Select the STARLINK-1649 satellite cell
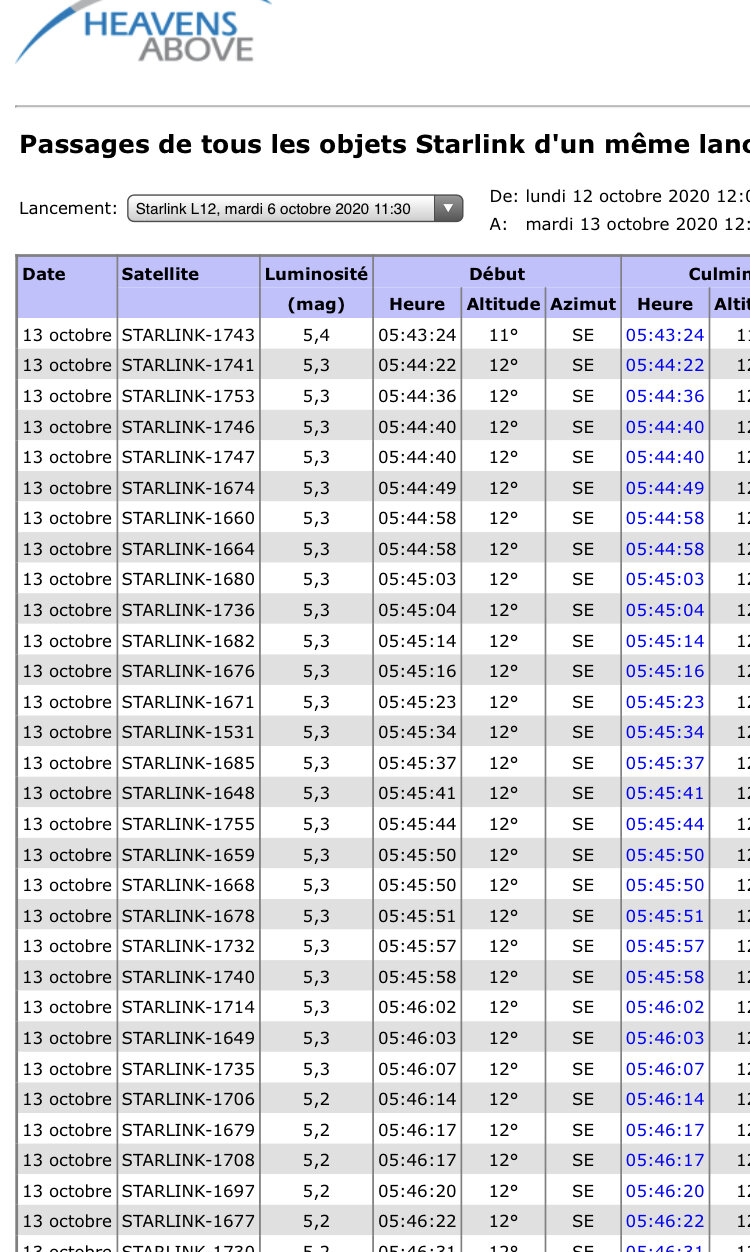The height and width of the screenshot is (1252, 750). pyautogui.click(x=188, y=1038)
